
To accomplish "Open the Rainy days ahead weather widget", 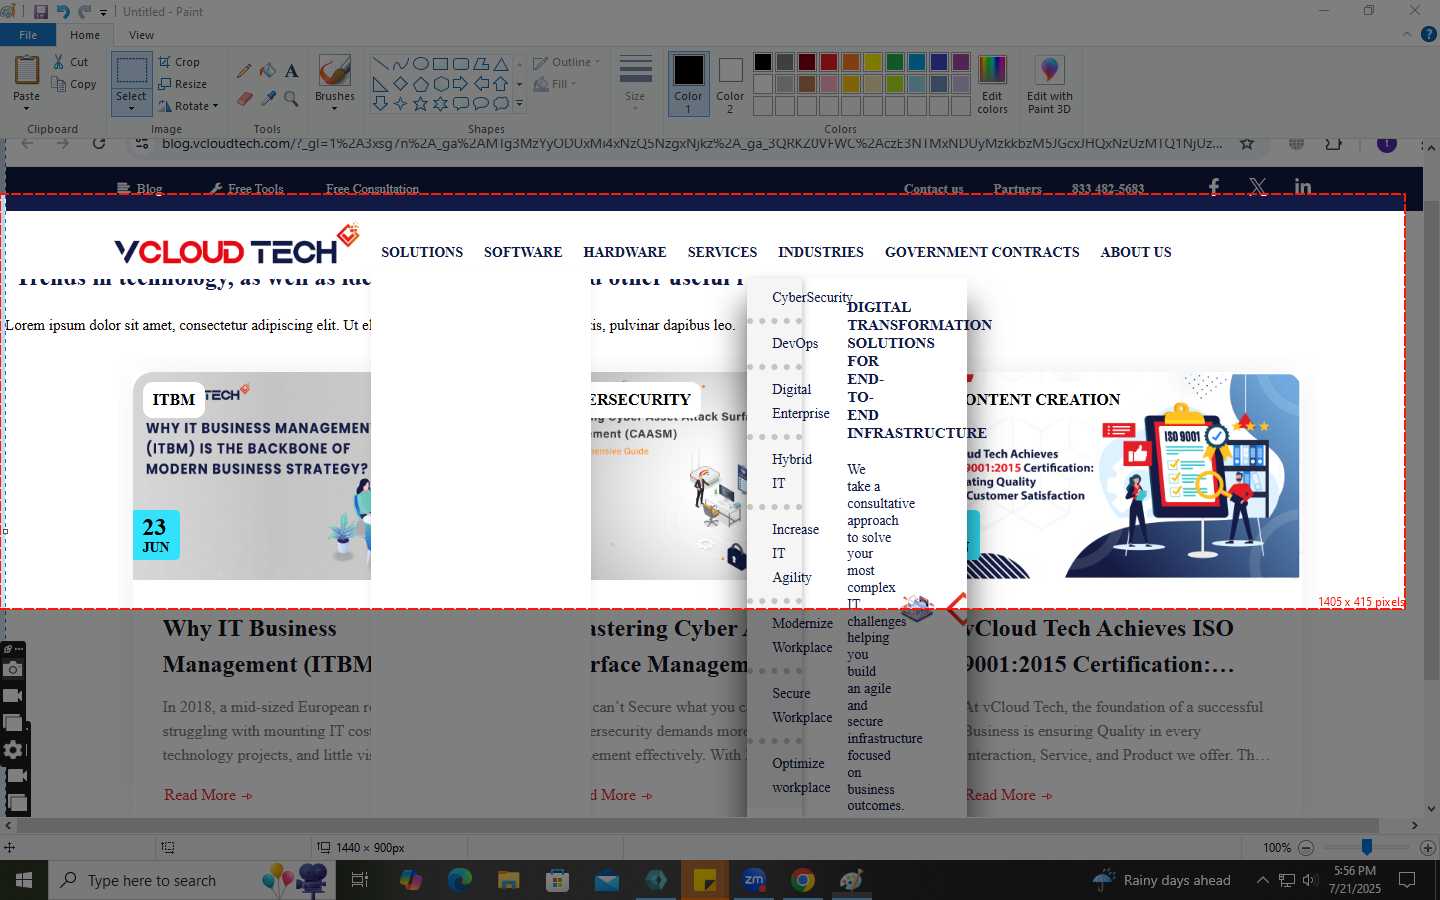I will tap(1162, 880).
